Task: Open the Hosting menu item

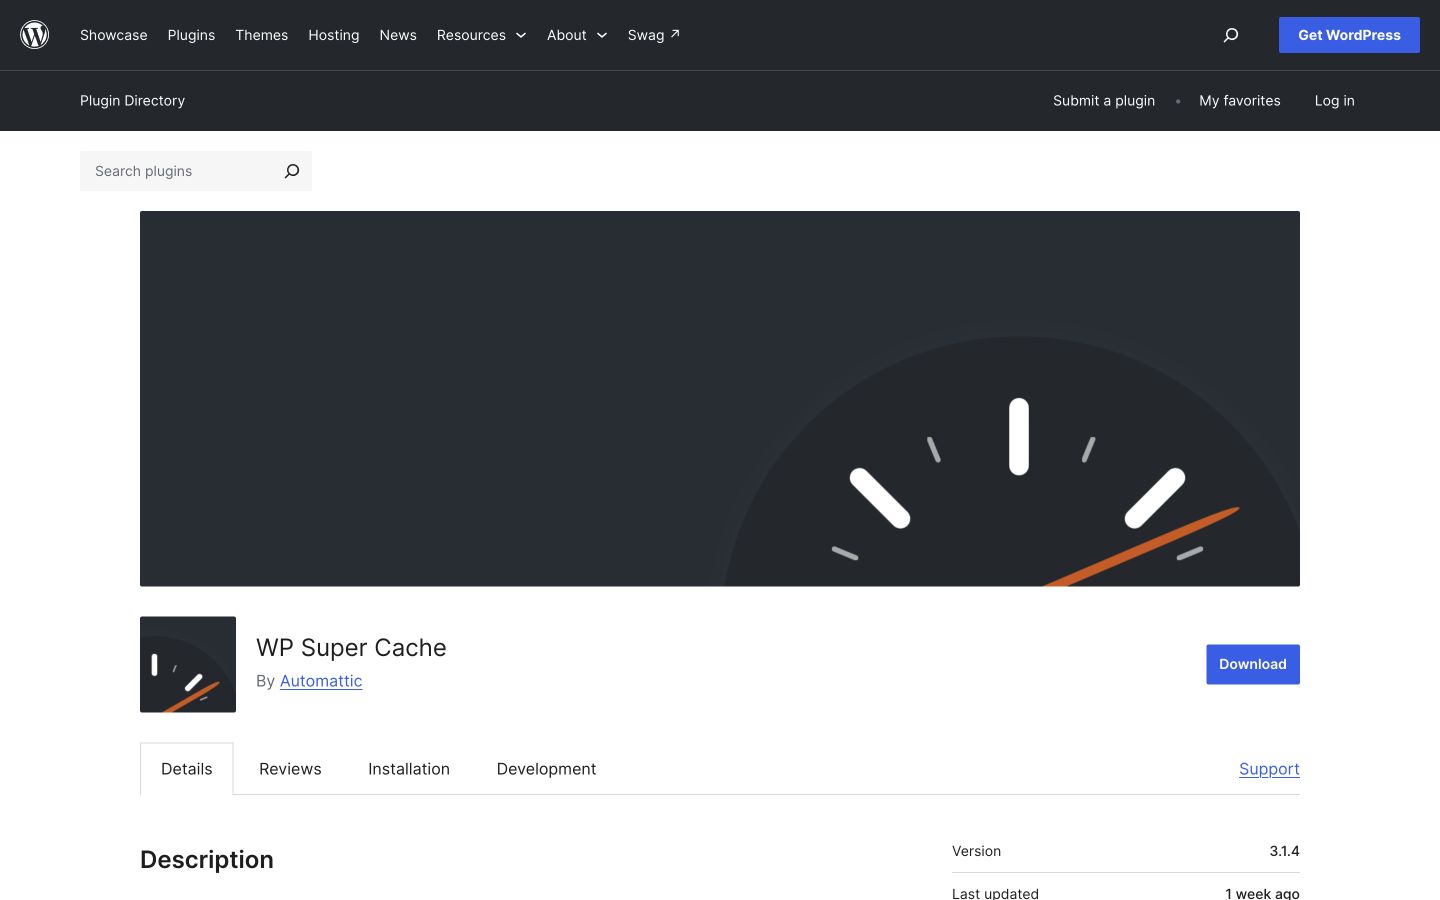Action: (334, 35)
